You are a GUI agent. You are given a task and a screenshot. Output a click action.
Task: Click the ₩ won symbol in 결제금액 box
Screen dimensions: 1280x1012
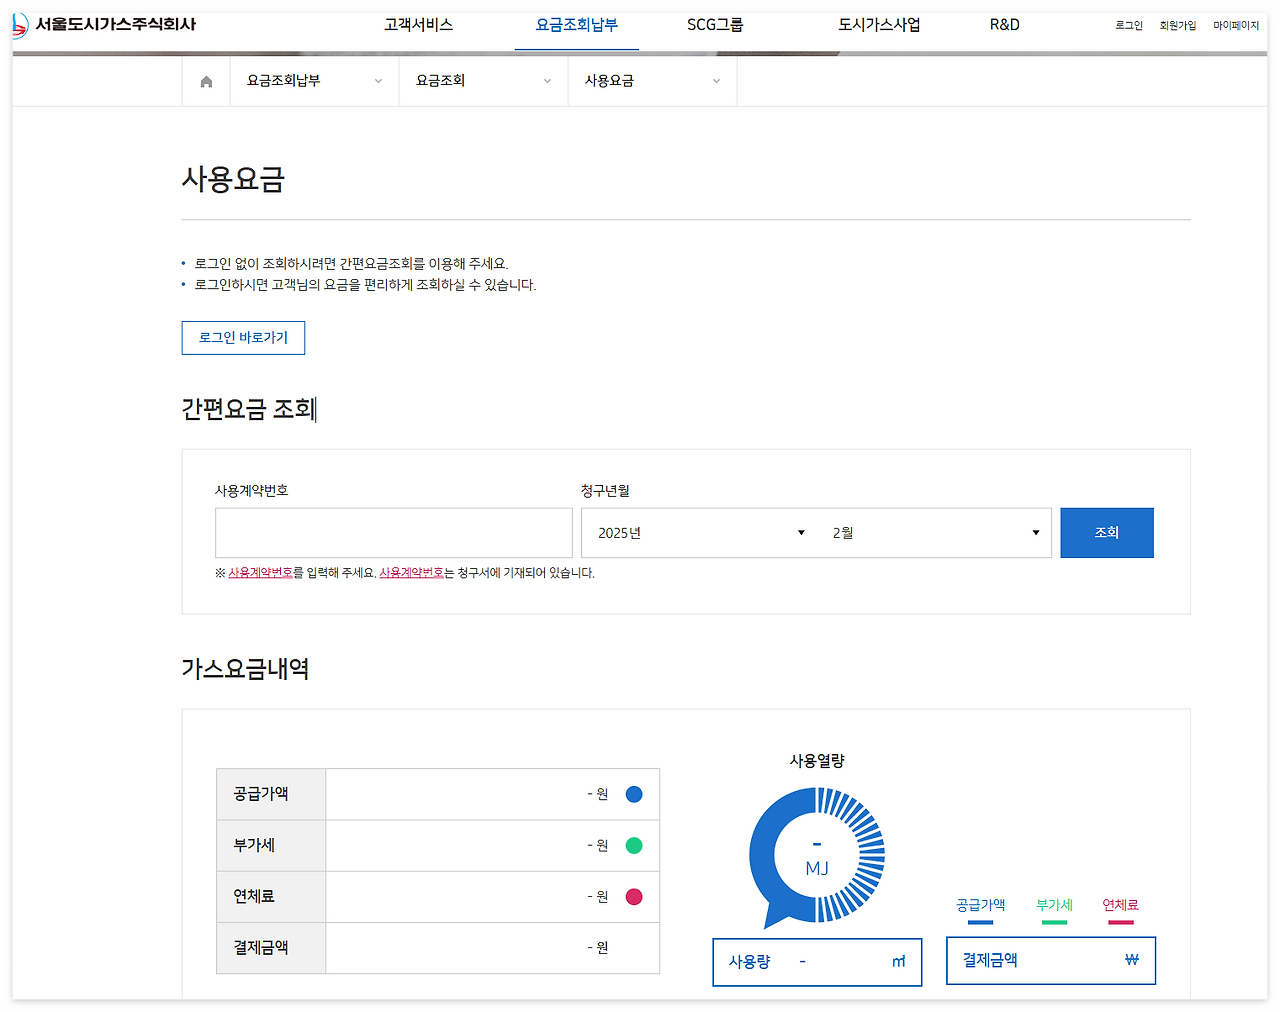[1132, 960]
